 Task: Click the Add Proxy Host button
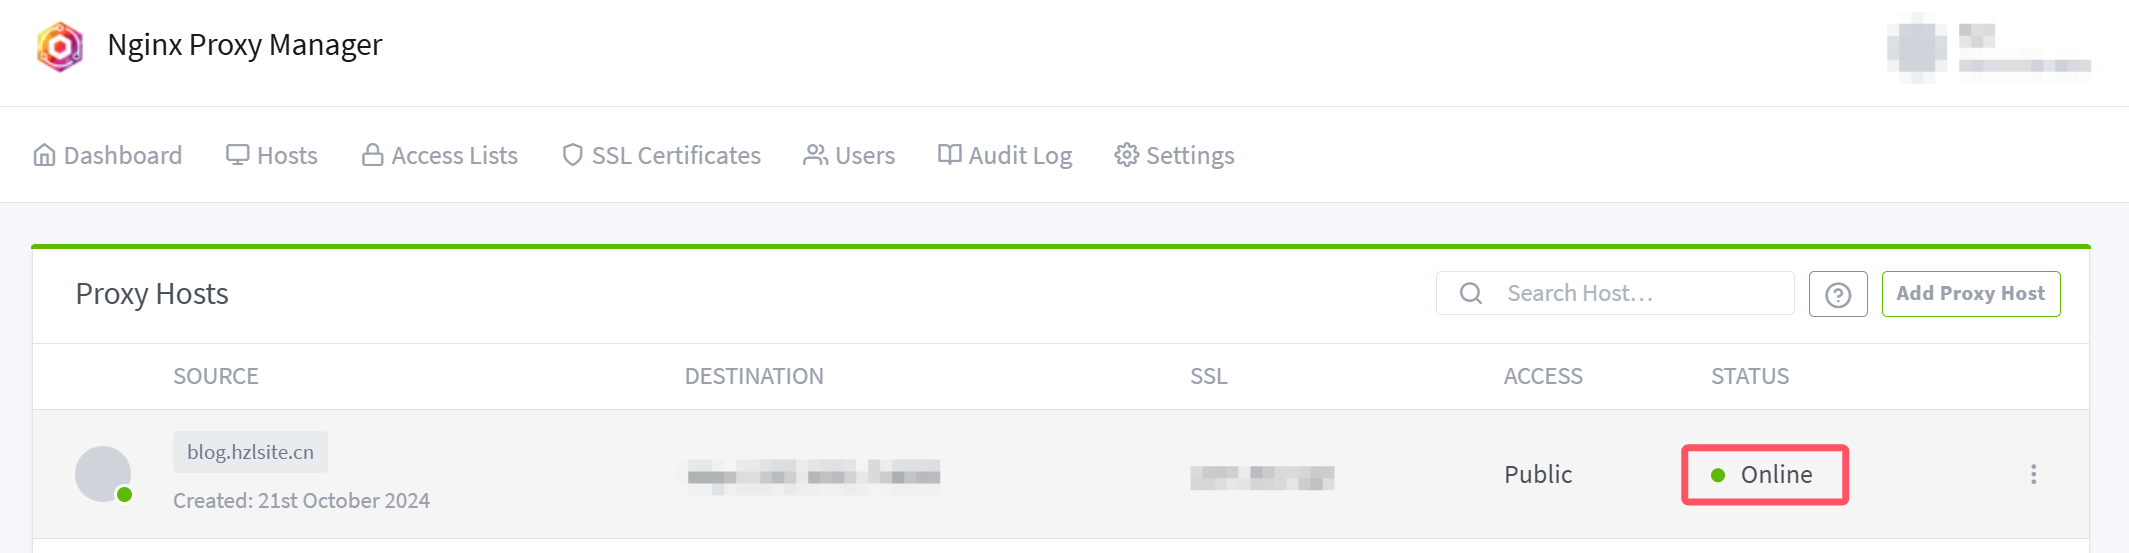(x=1971, y=294)
